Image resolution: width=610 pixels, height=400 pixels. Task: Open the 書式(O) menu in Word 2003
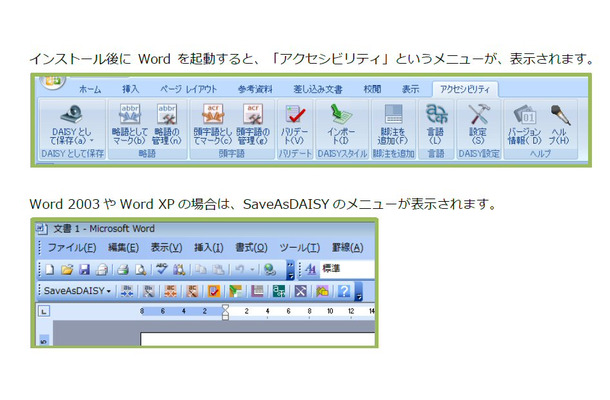click(x=251, y=247)
